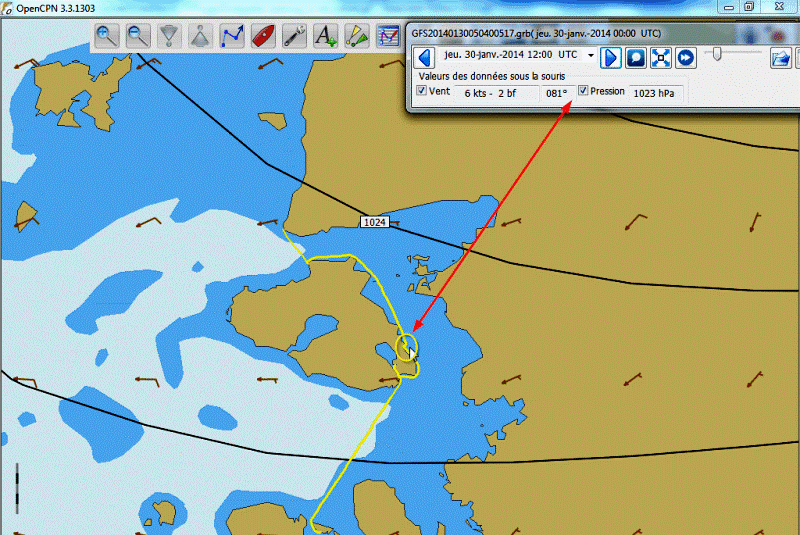
Task: Open a GRIB file with folder icon
Action: pyautogui.click(x=781, y=58)
